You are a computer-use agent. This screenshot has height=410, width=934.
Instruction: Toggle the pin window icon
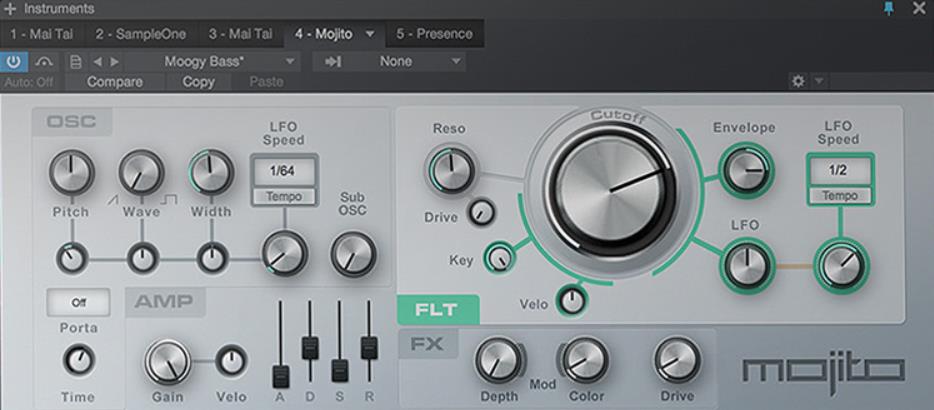click(889, 8)
